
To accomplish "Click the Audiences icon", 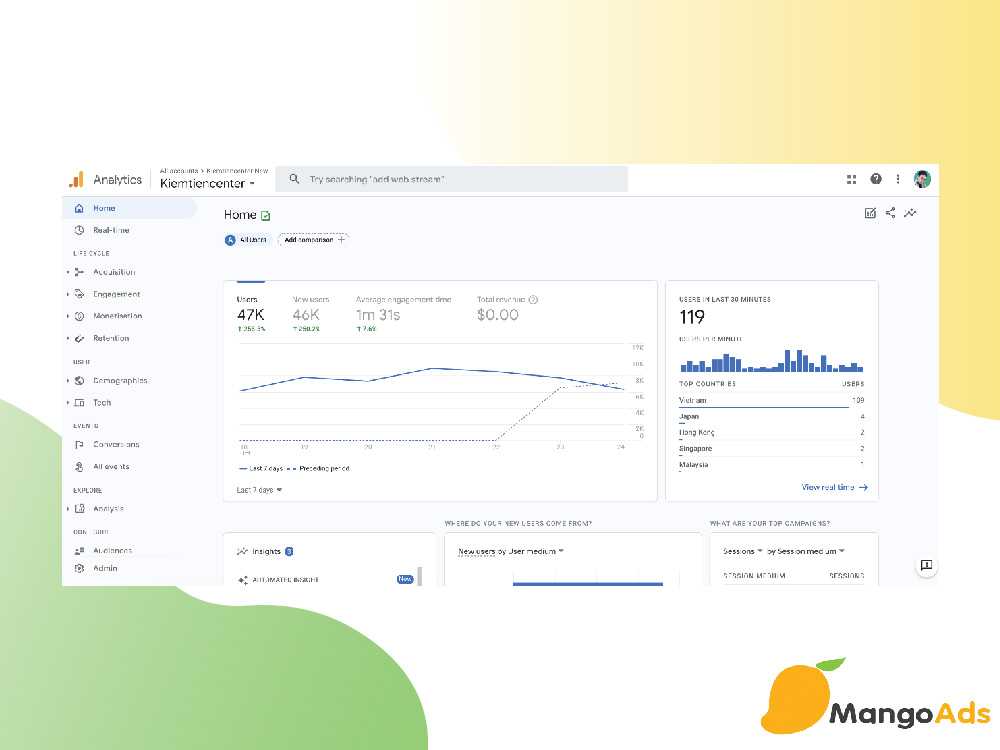I will coord(79,550).
